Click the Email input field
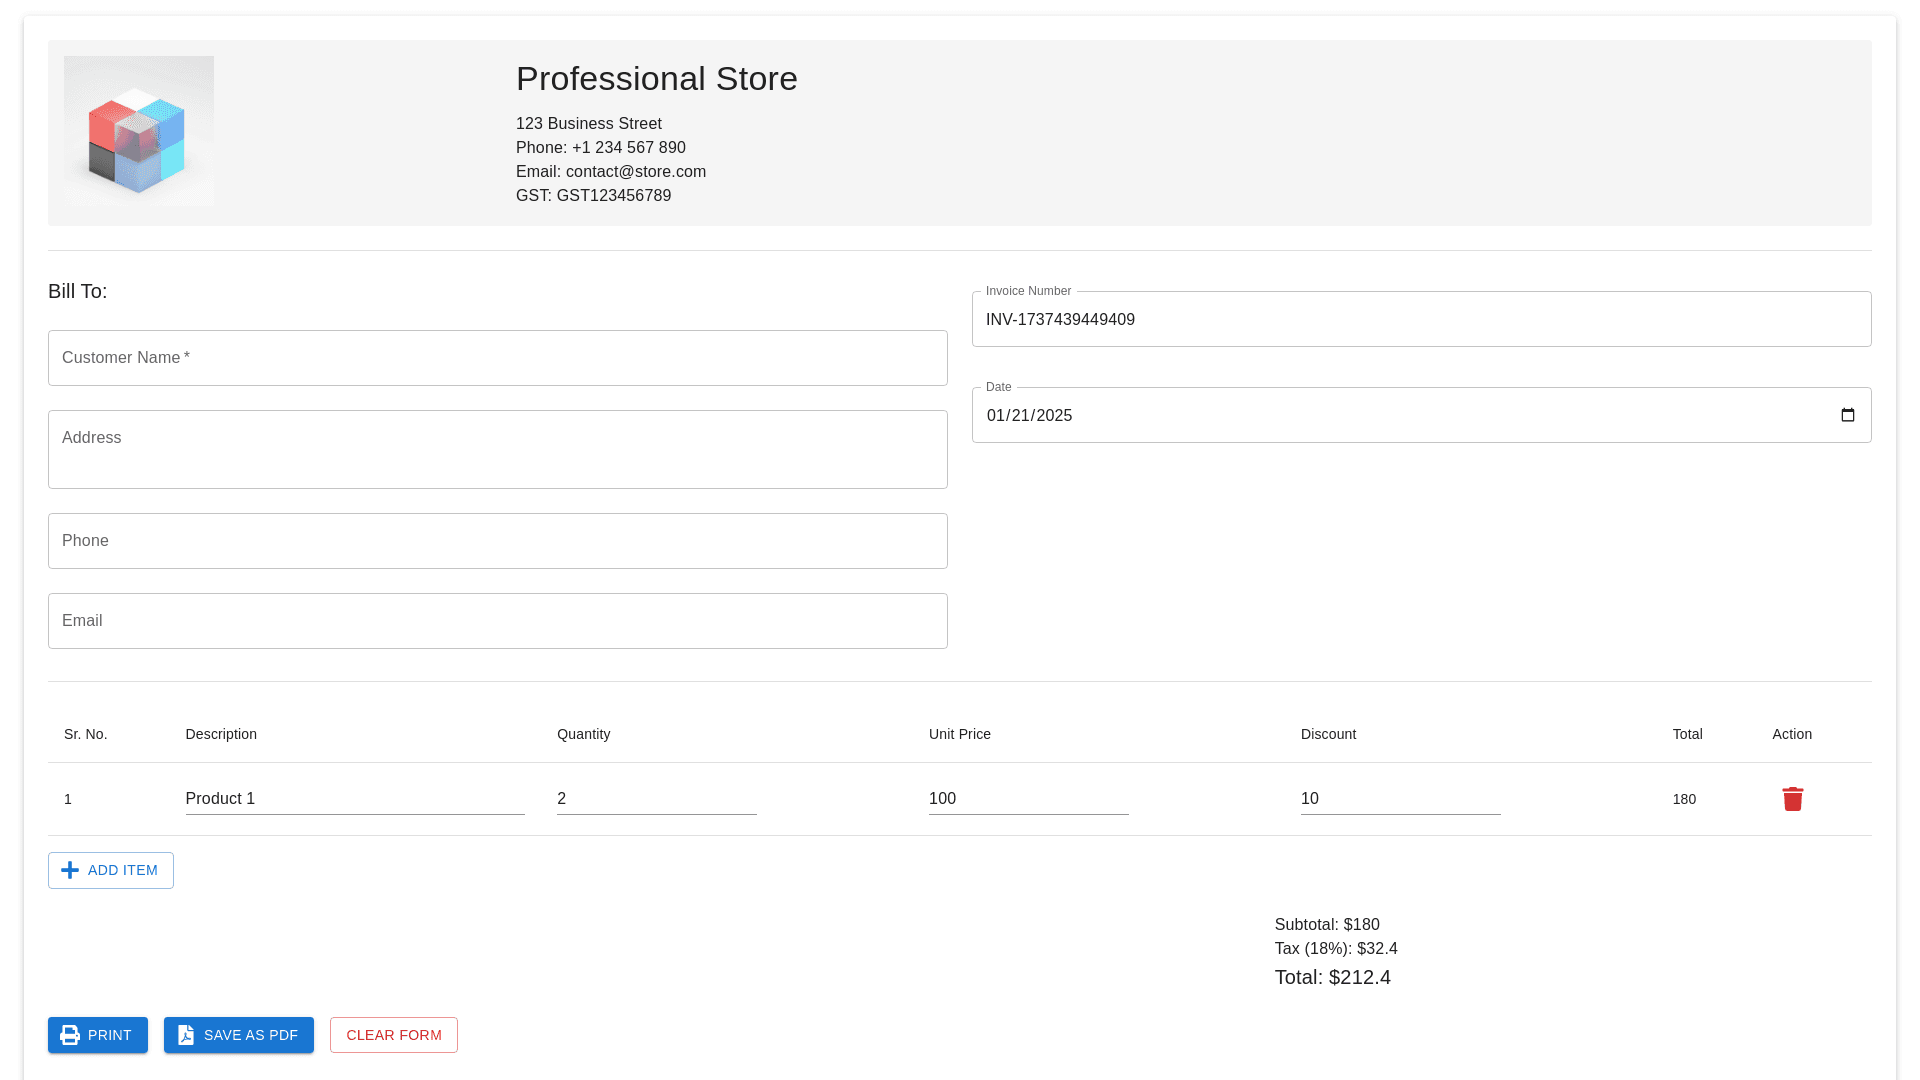The image size is (1920, 1080). click(x=497, y=621)
